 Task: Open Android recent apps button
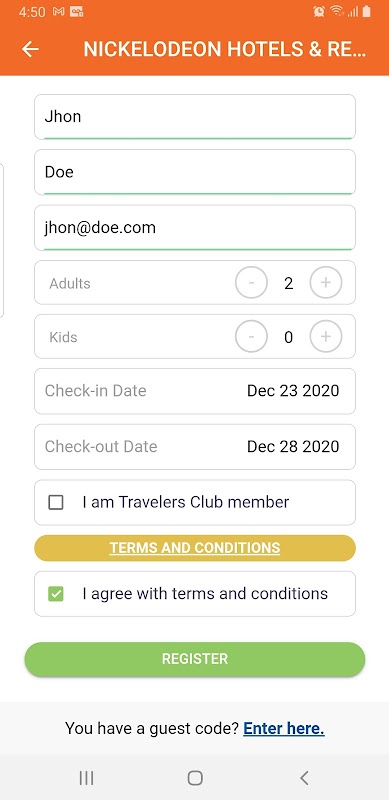(x=86, y=778)
